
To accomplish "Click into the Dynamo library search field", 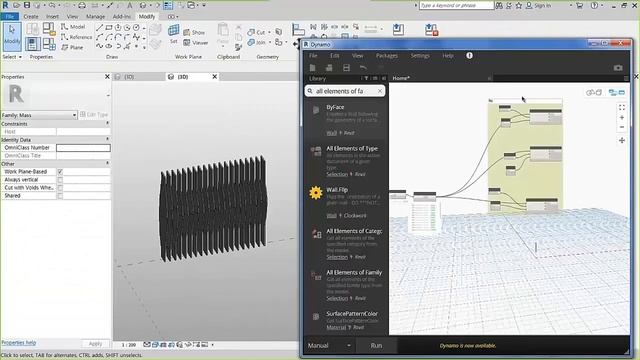I will (344, 91).
